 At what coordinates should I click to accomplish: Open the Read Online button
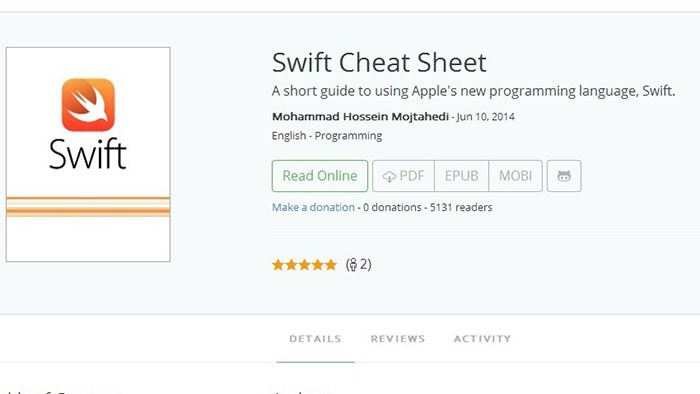[x=320, y=176]
